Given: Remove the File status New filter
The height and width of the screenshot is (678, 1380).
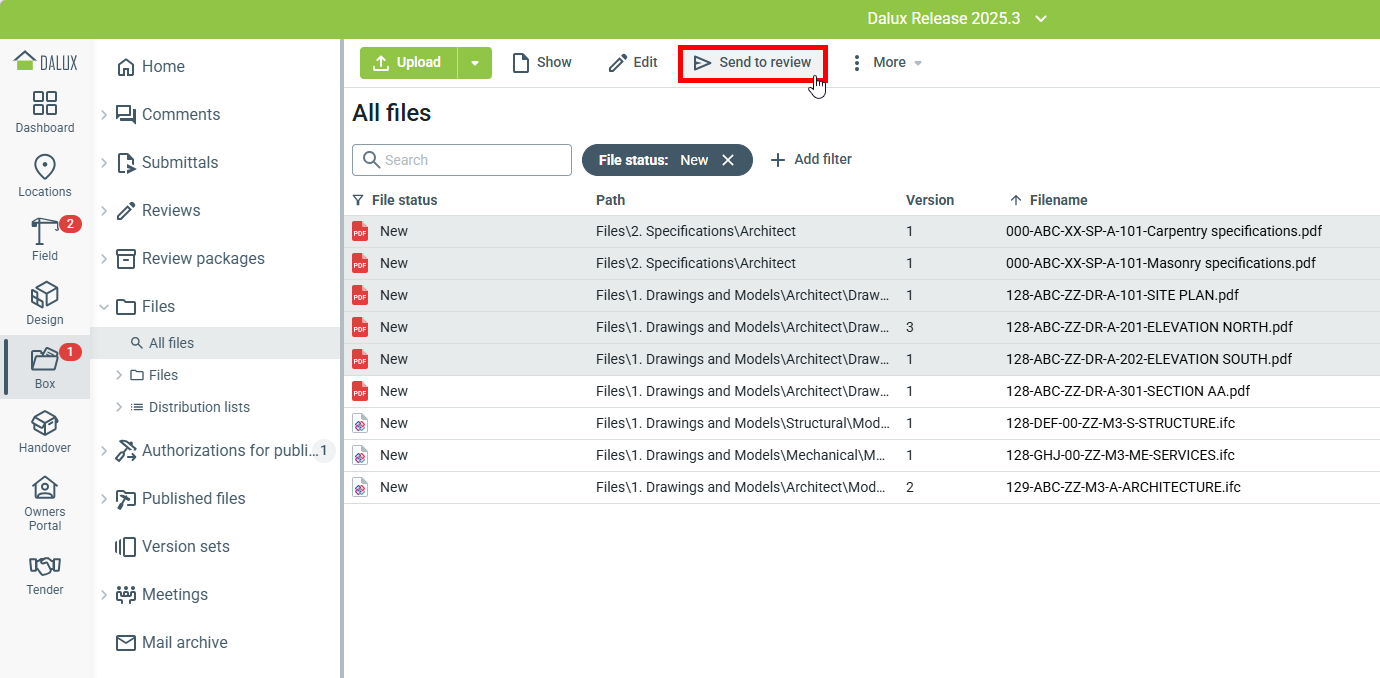Looking at the screenshot, I should pos(728,160).
